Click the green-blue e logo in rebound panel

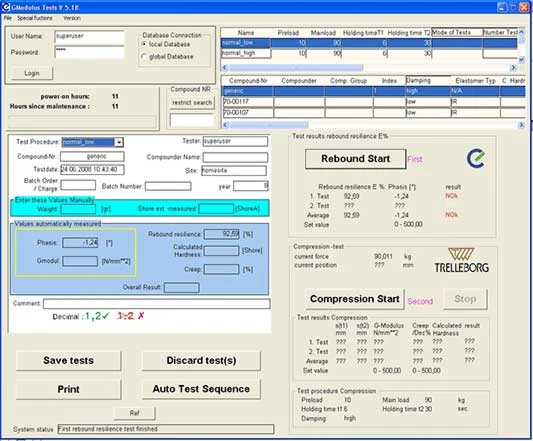tap(476, 159)
